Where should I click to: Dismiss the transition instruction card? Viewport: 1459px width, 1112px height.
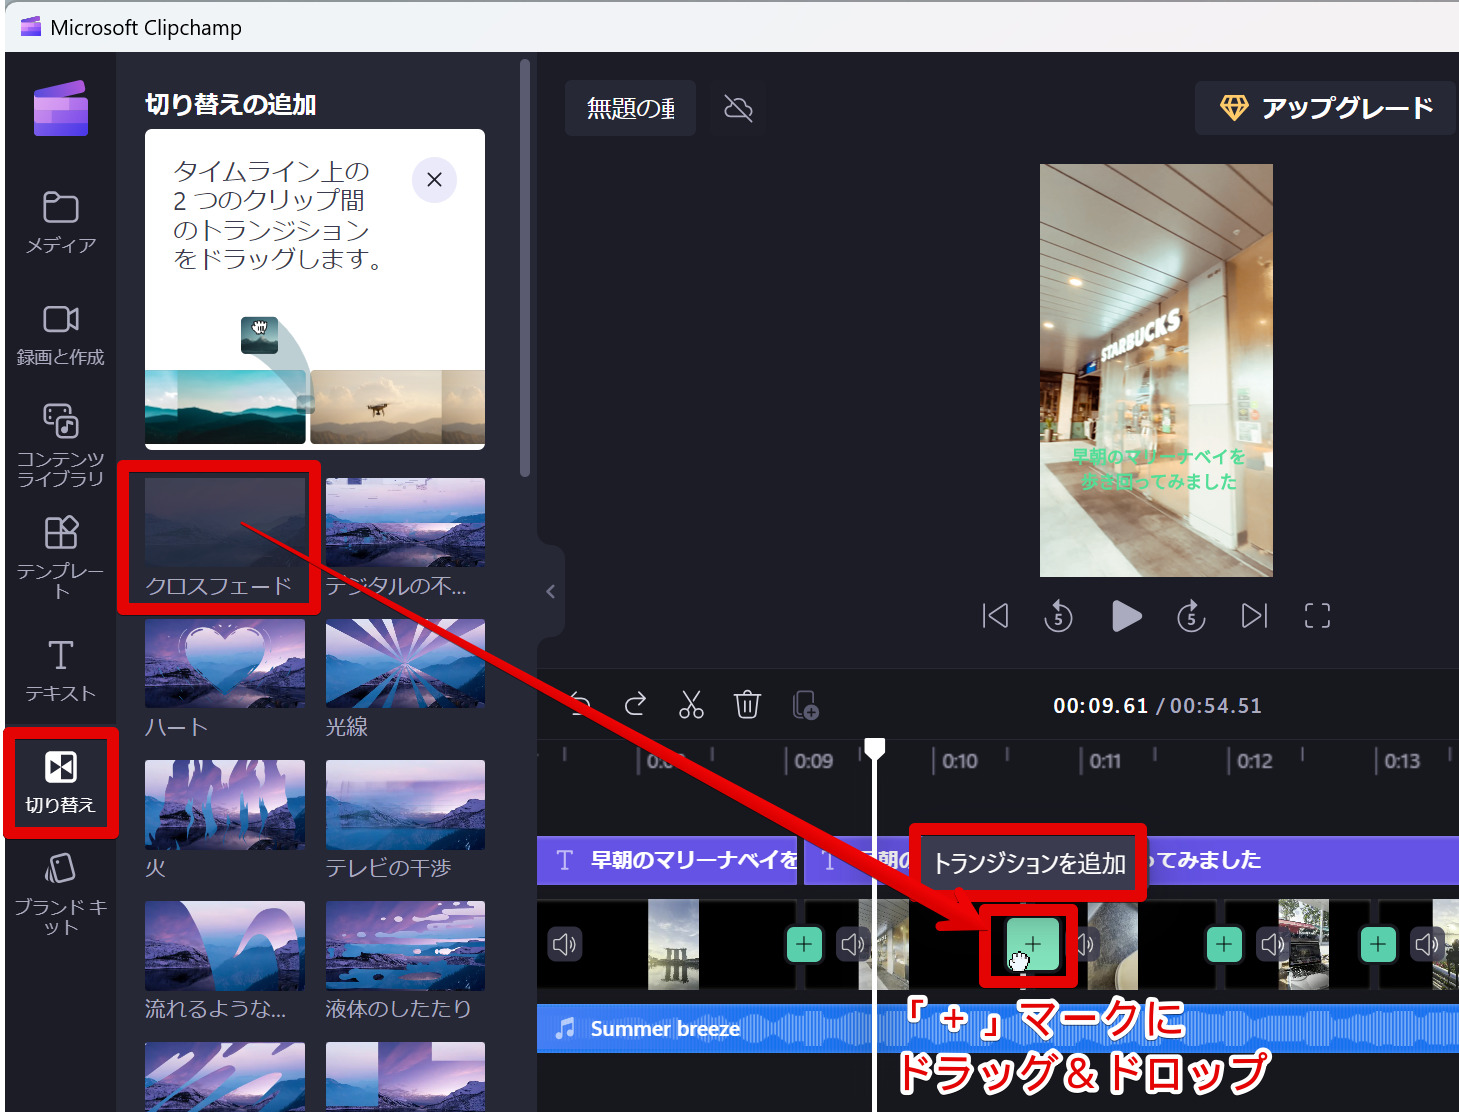click(434, 180)
